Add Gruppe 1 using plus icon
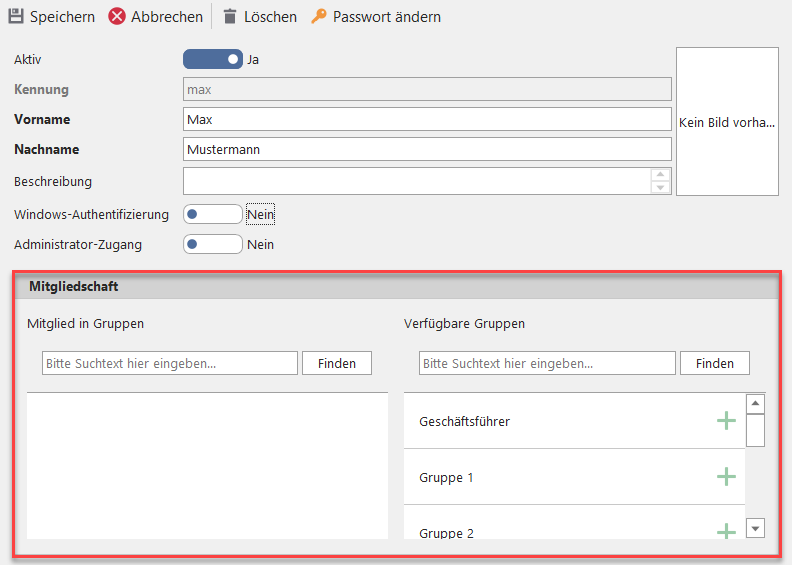Viewport: 792px width, 565px height. point(727,477)
